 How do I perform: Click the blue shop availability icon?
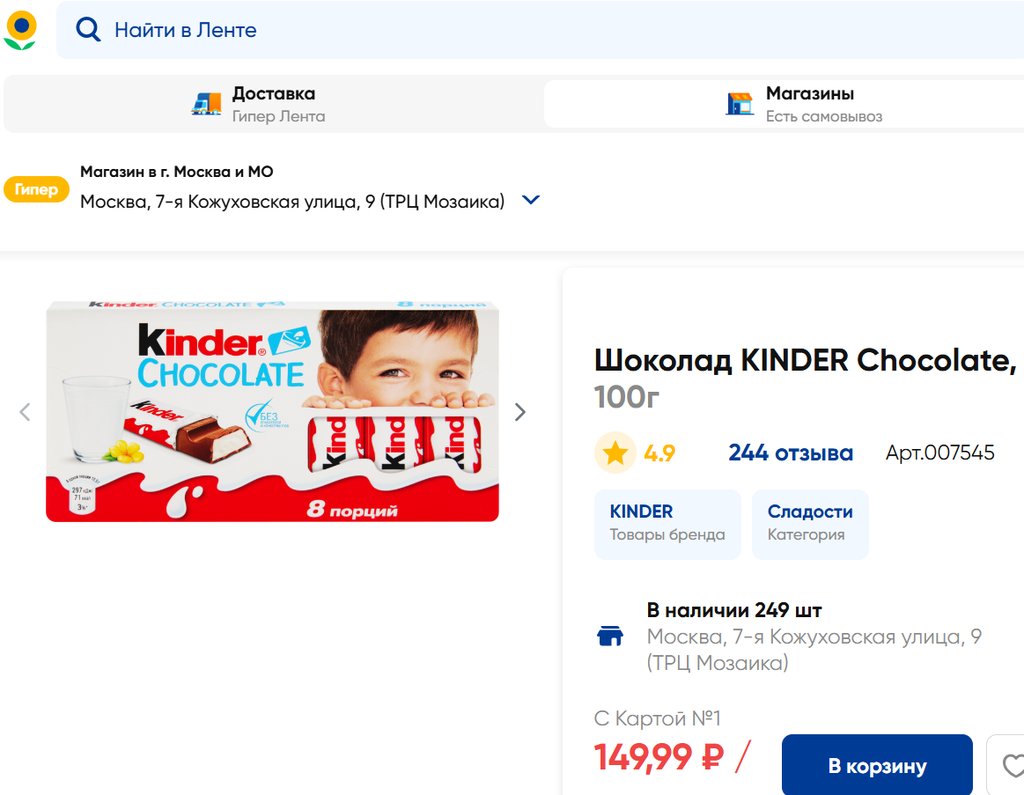click(610, 636)
